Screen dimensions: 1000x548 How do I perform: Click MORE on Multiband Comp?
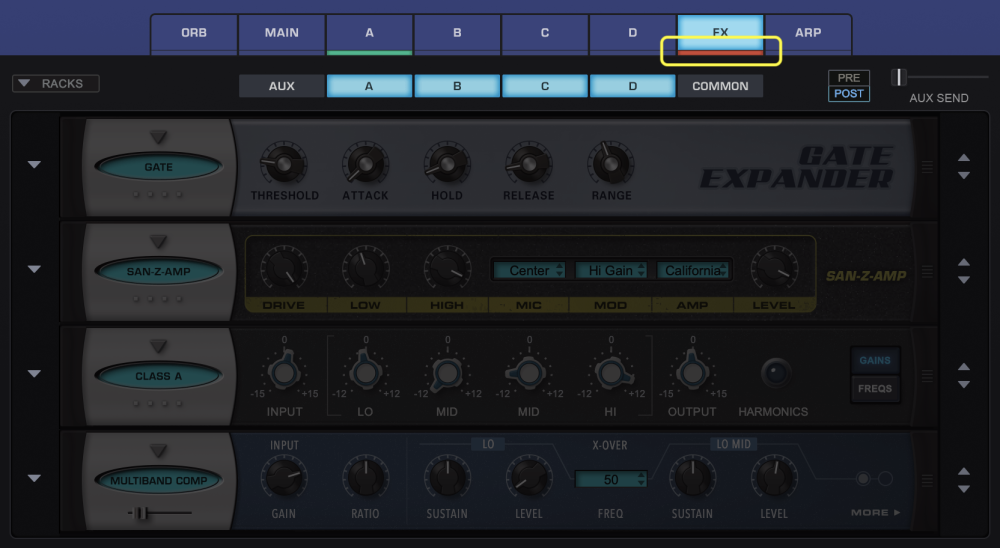point(875,512)
